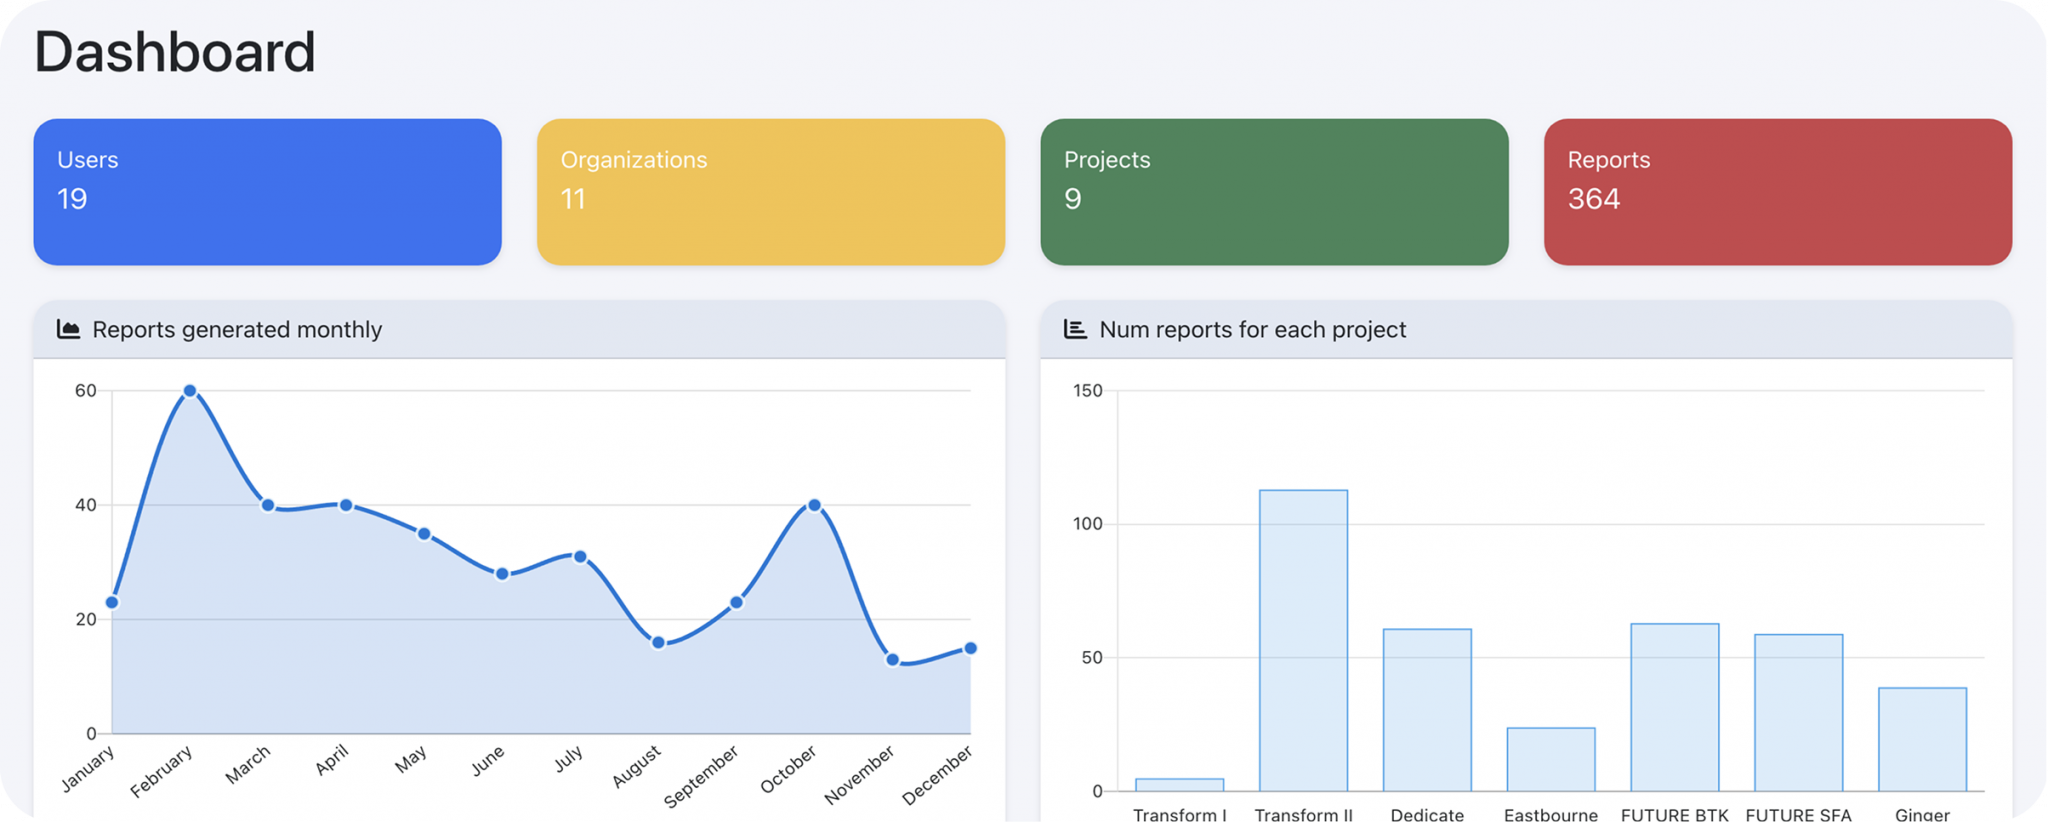Select the April data point on line chart
Viewport: 2048px width, 822px height.
coord(346,505)
